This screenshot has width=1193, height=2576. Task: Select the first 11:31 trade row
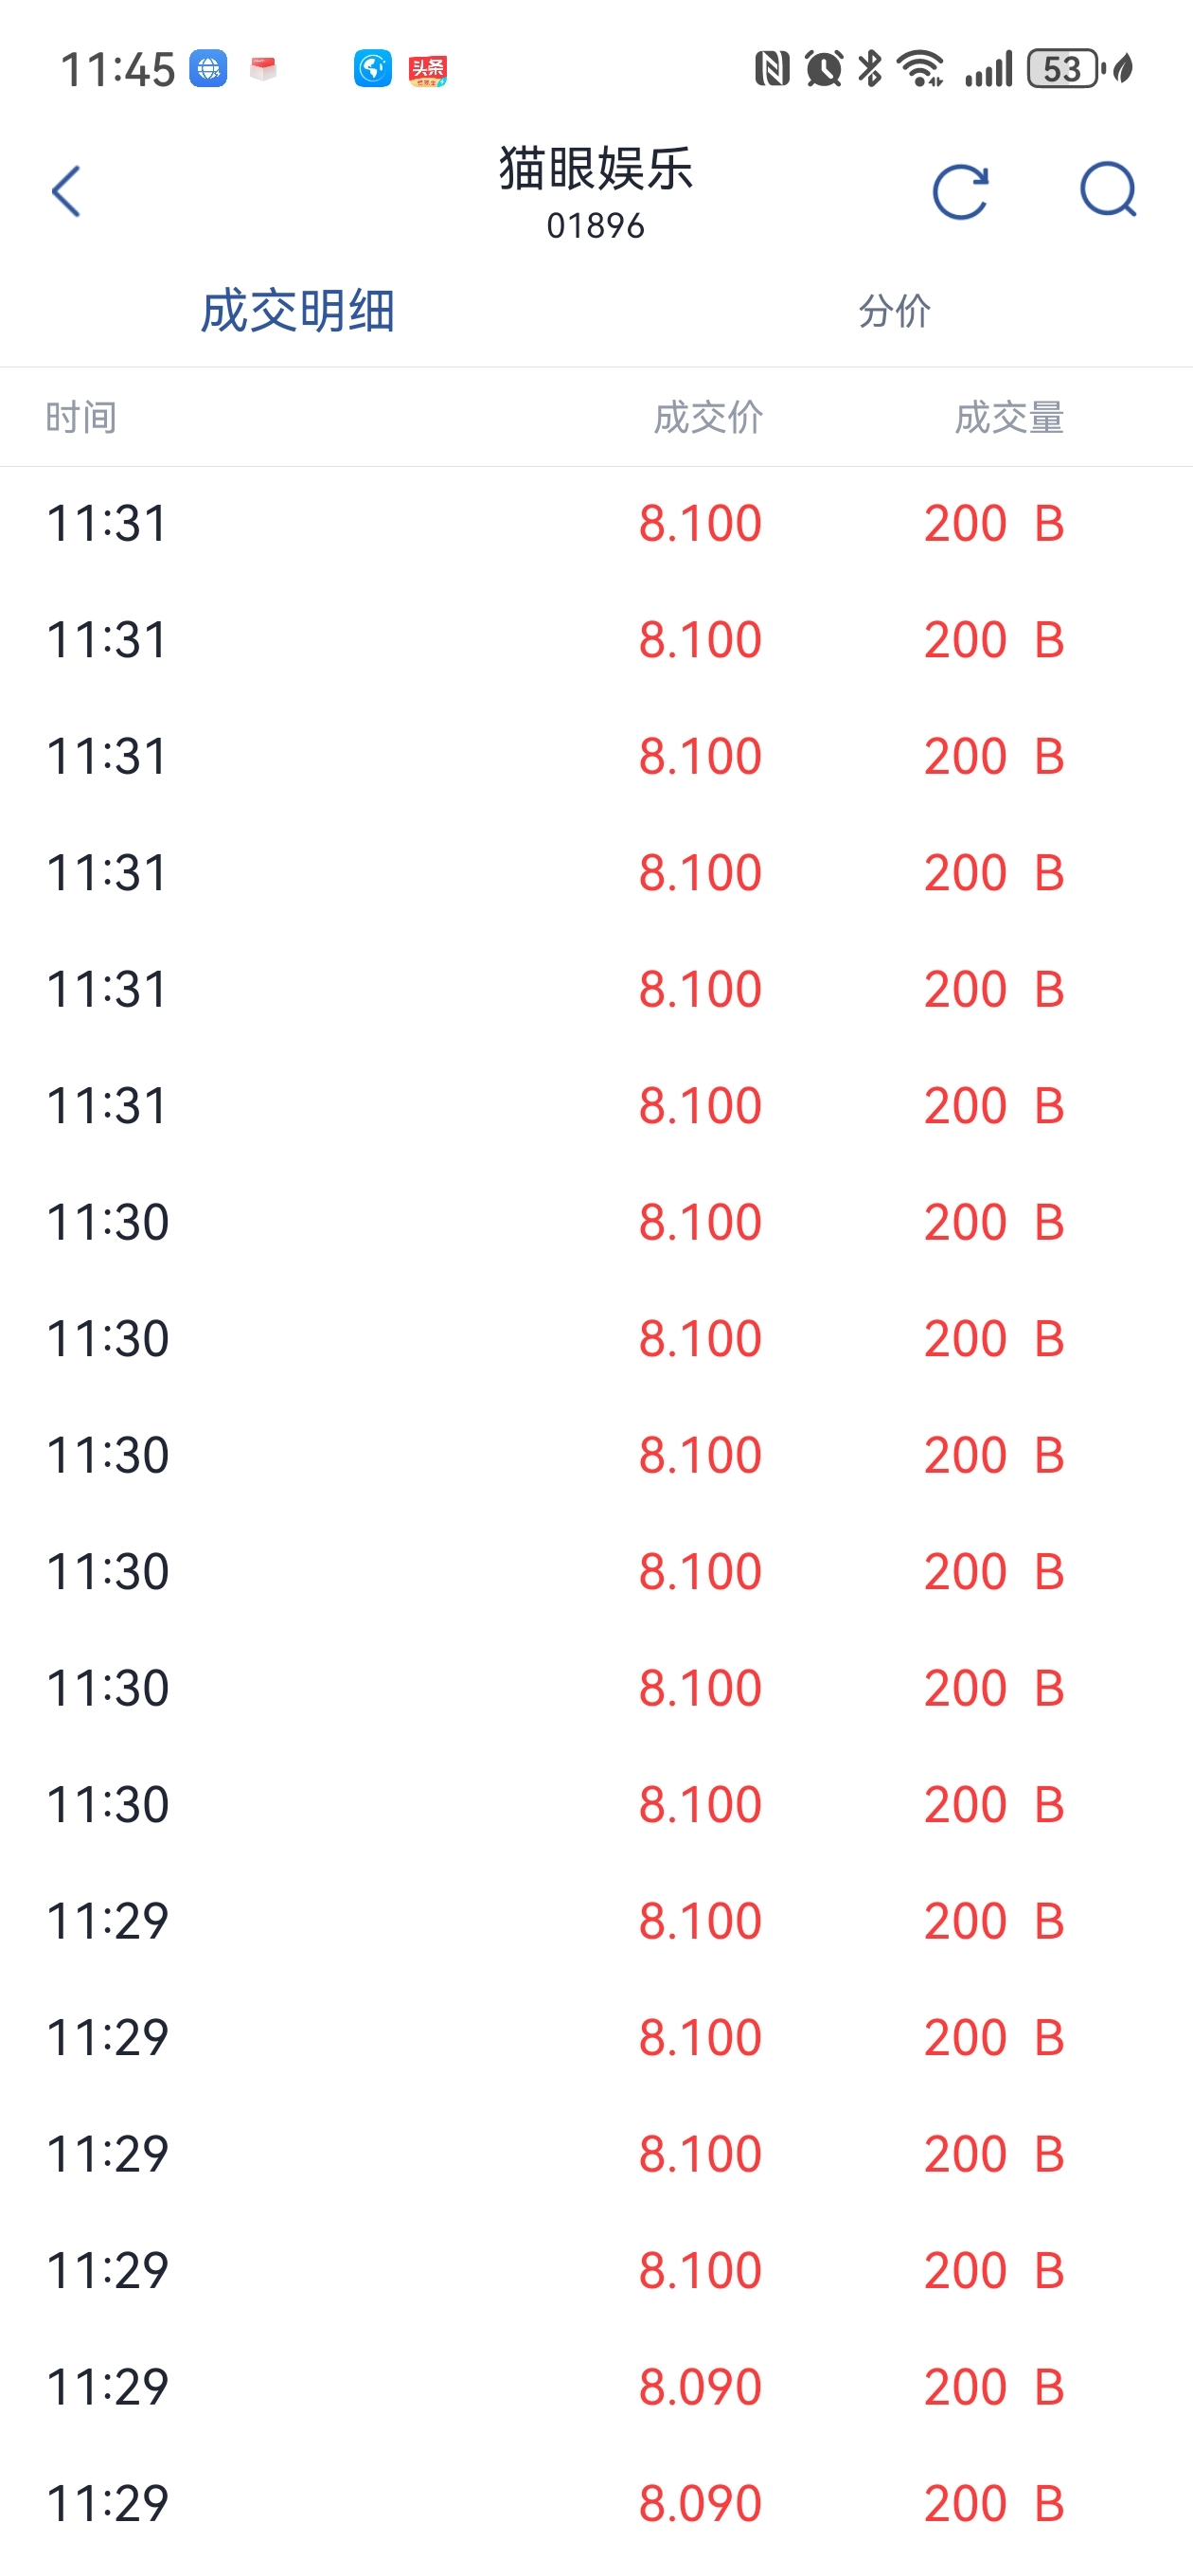596,524
